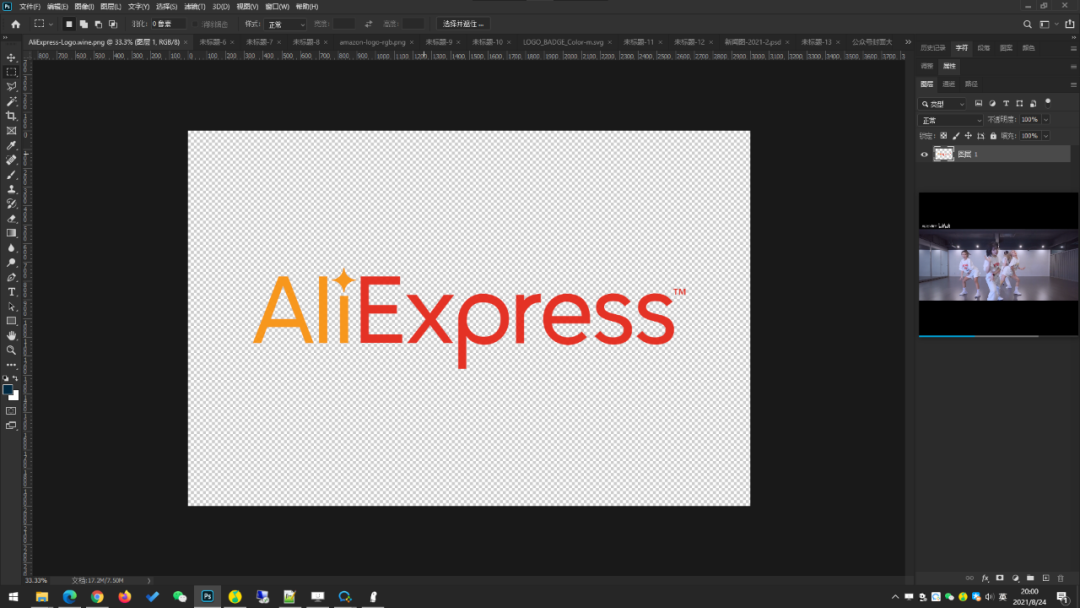Open the marquee tool preset dropdown arrow

coord(50,24)
